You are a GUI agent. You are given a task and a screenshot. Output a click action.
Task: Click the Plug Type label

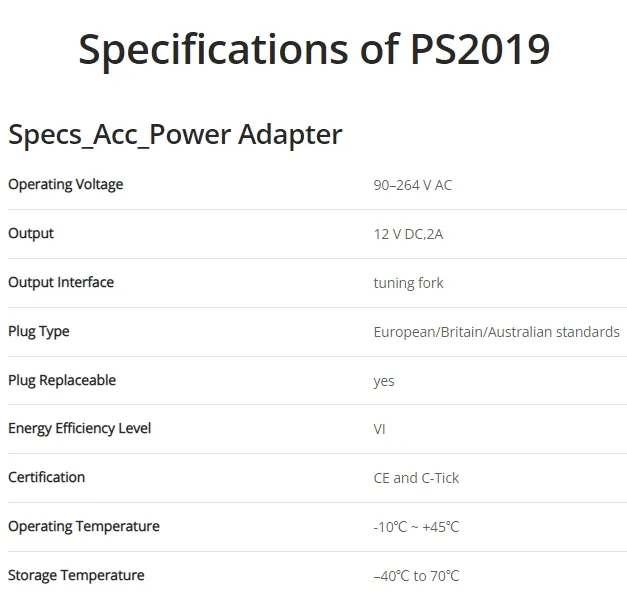[39, 332]
